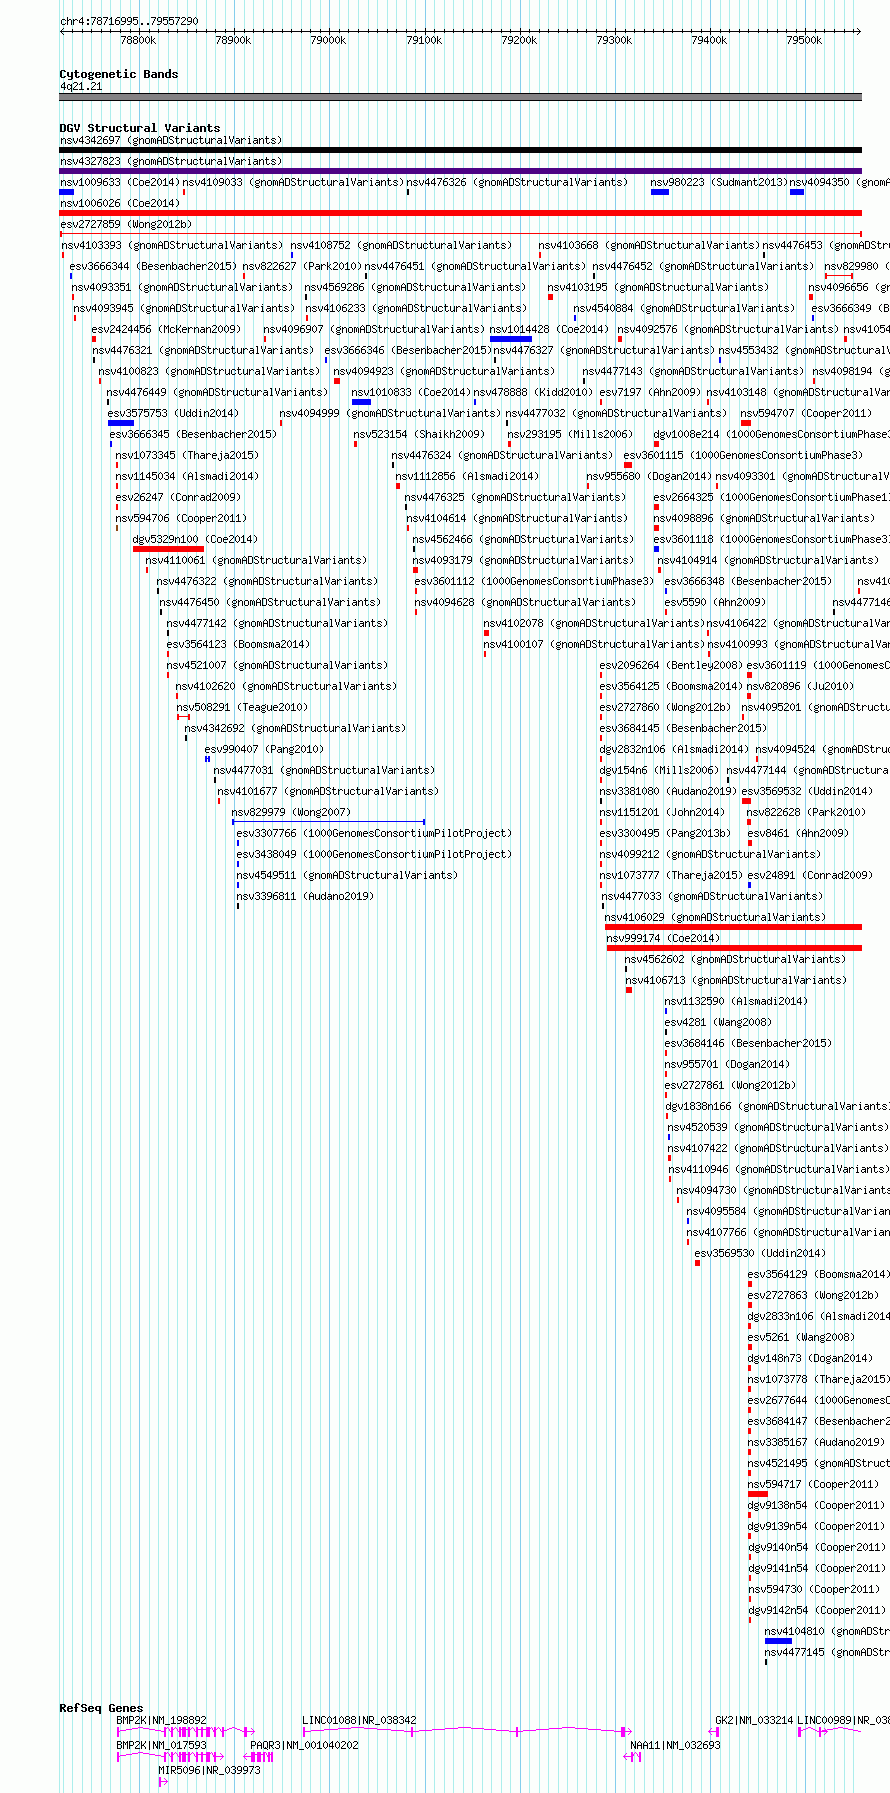Click esv7197 (Ahn2009) label
The width and height of the screenshot is (890, 1793).
pos(650,392)
